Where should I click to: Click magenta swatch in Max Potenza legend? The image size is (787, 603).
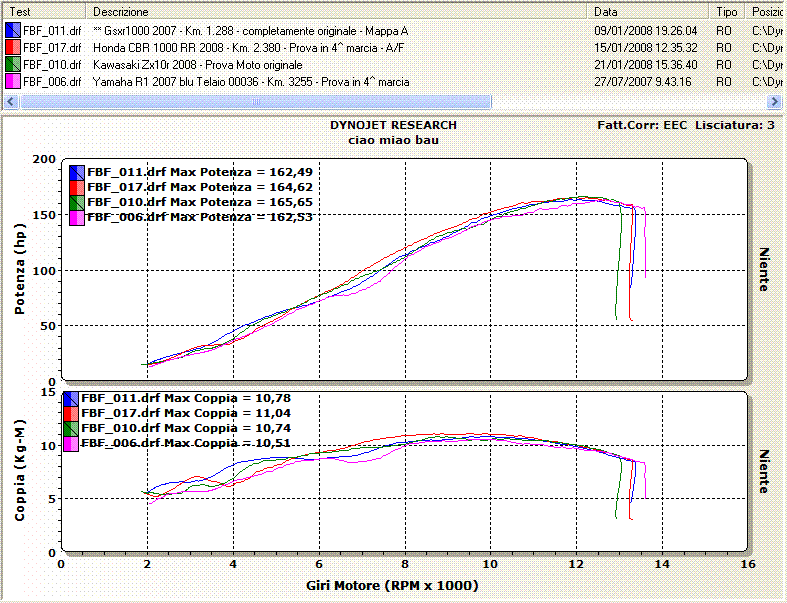pos(77,218)
